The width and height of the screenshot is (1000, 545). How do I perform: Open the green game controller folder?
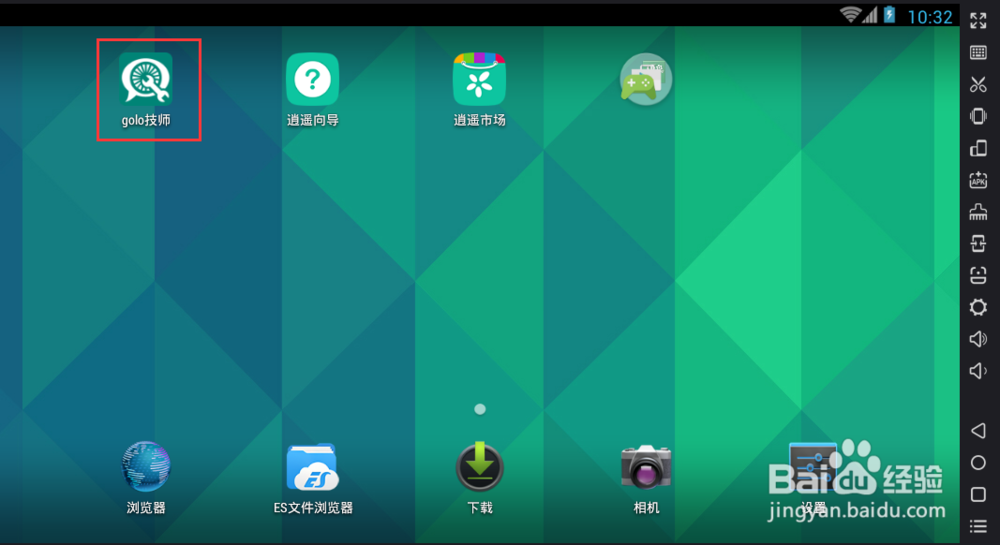pos(646,79)
